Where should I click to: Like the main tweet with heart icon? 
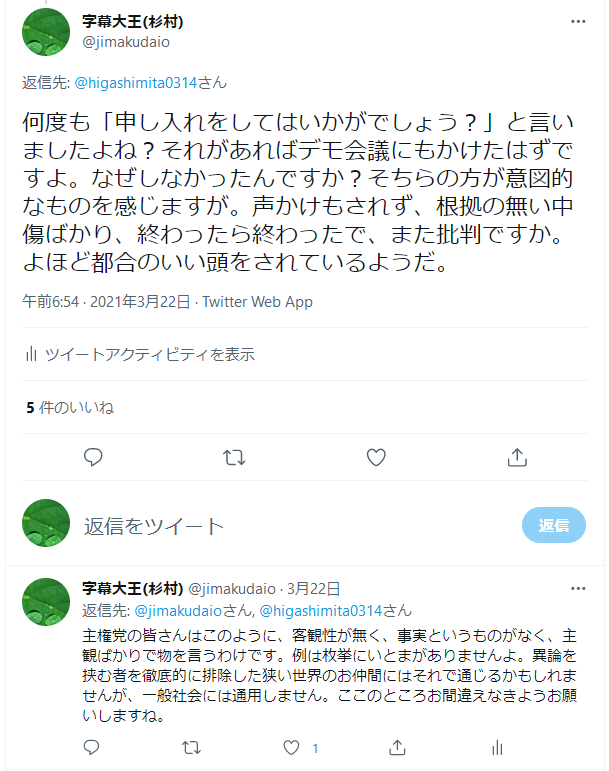(x=376, y=457)
